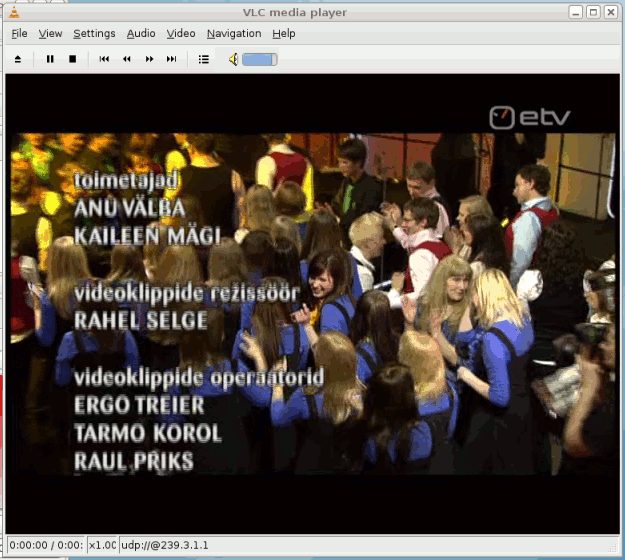Slow down playback with rewind arrows
The height and width of the screenshot is (560, 625).
[127, 59]
